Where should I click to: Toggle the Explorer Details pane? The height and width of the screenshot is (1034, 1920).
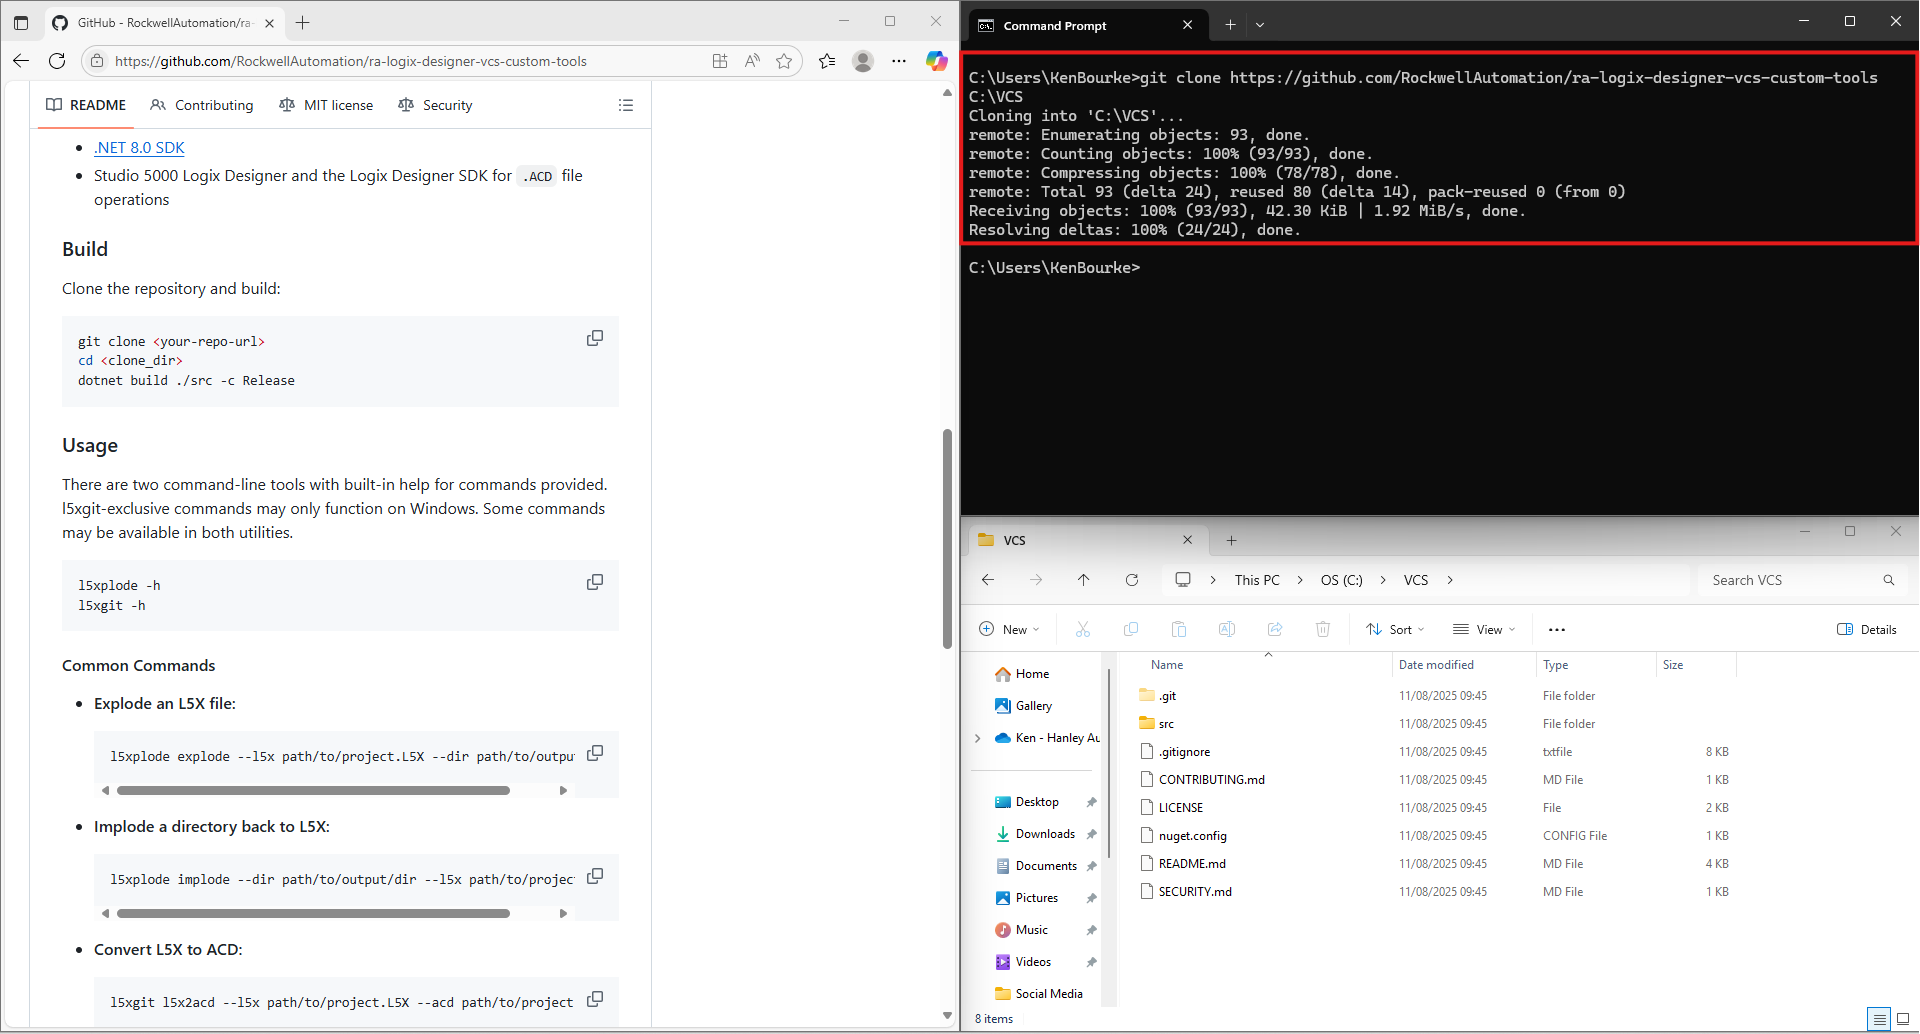point(1867,629)
